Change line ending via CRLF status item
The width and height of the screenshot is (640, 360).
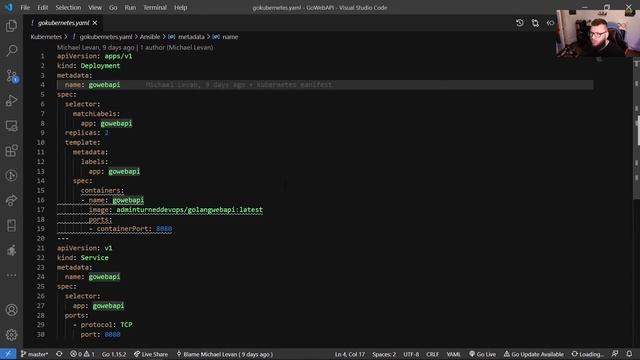[433, 354]
